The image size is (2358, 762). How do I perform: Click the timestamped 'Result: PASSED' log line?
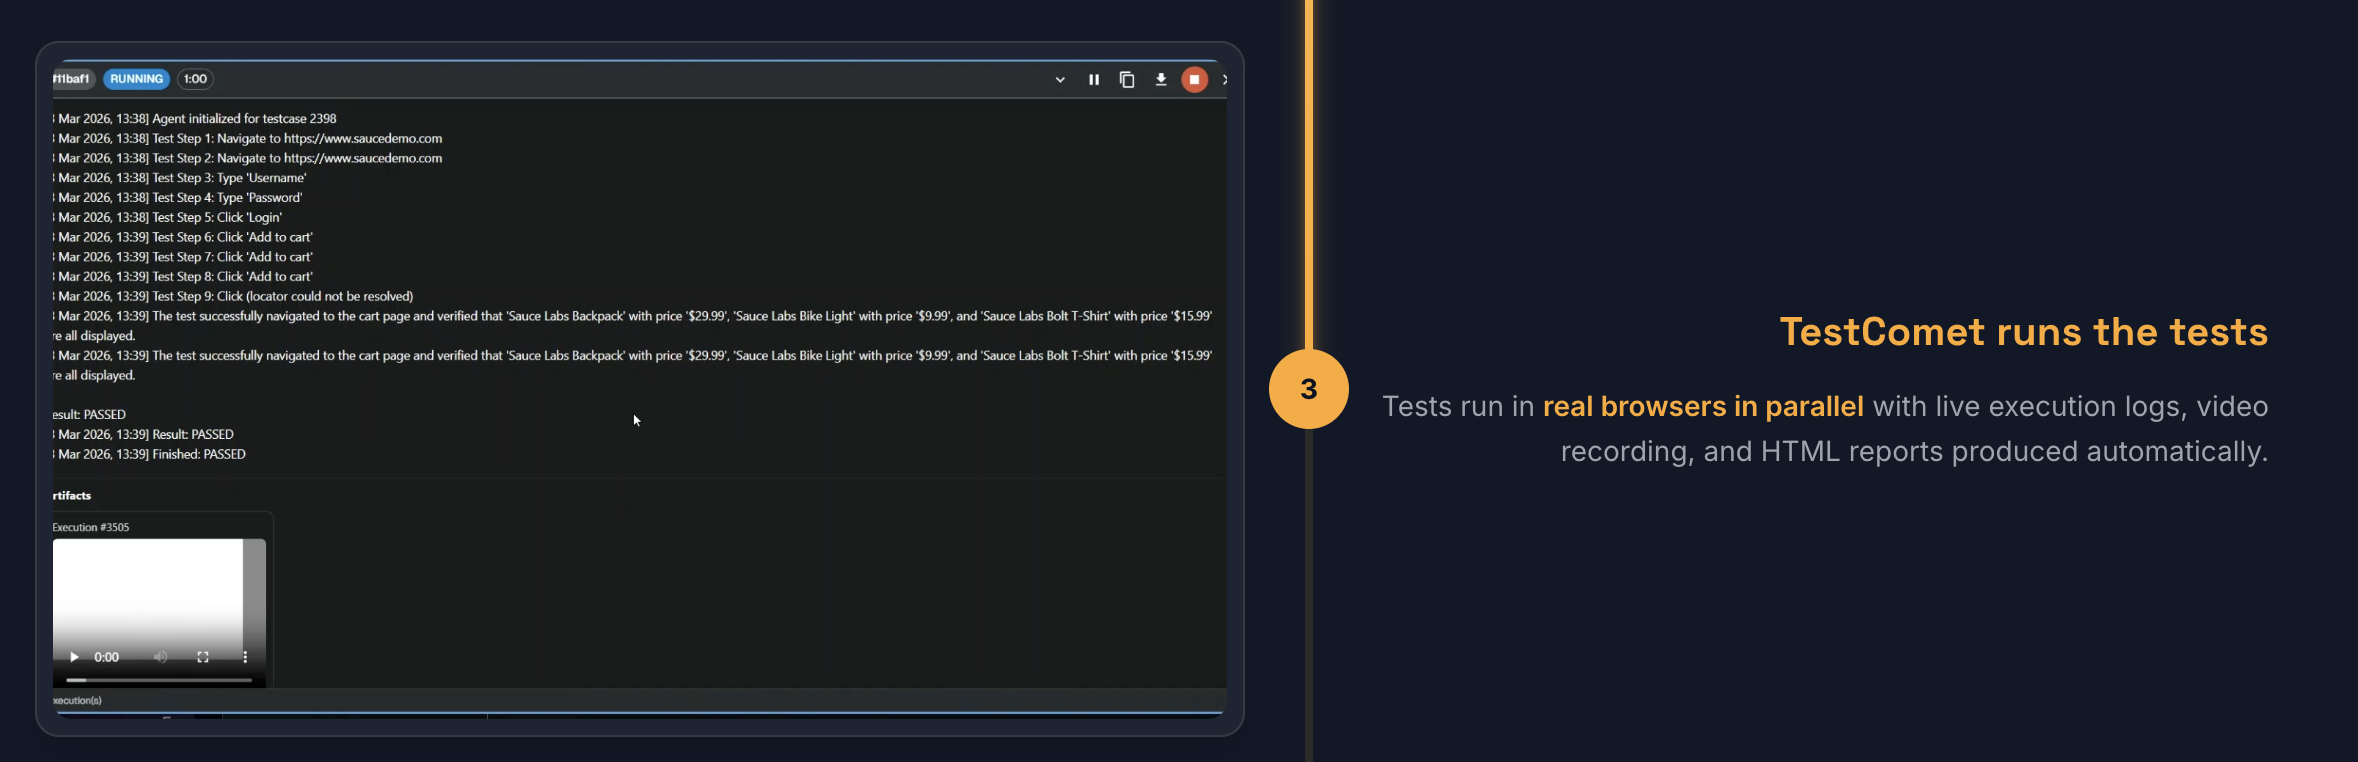144,434
